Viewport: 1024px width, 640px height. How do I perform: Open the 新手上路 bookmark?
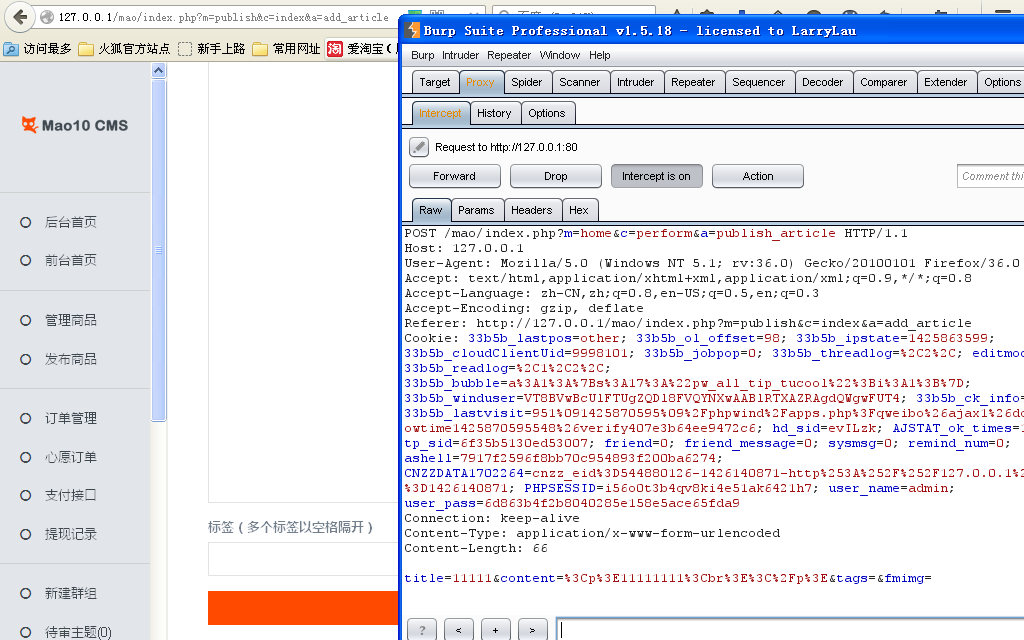212,49
